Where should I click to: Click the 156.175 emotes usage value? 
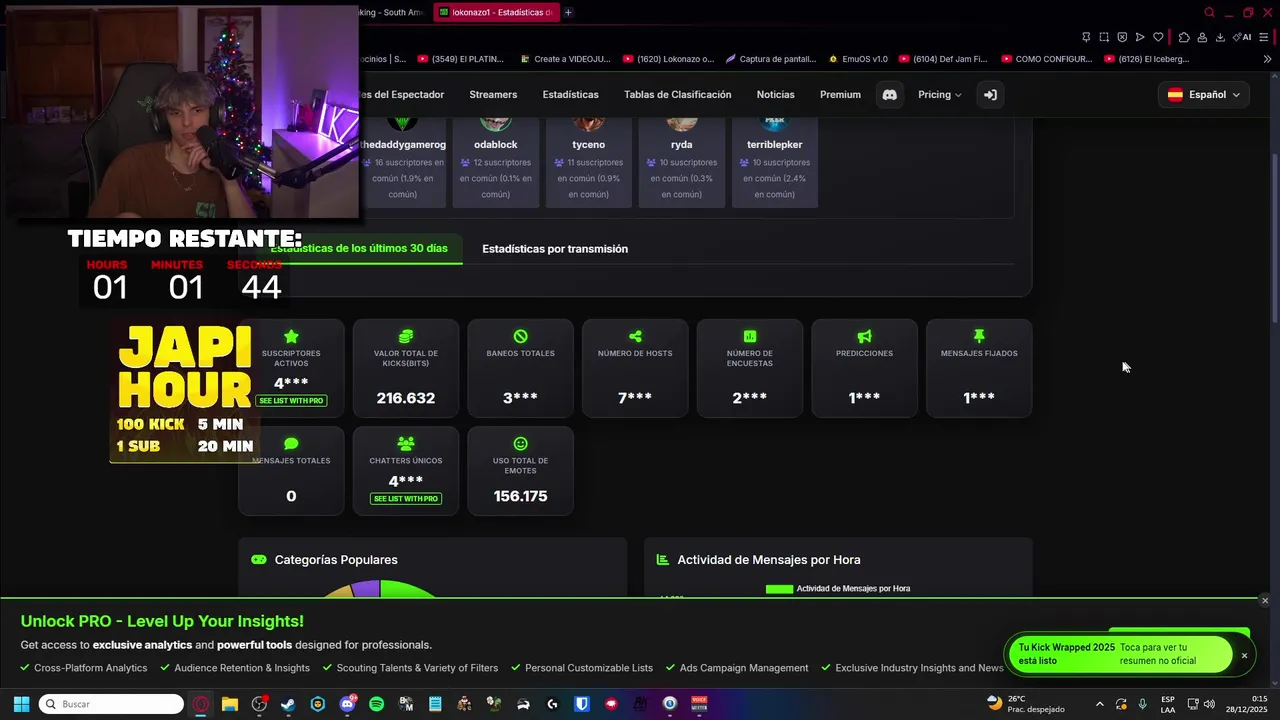[x=520, y=496]
